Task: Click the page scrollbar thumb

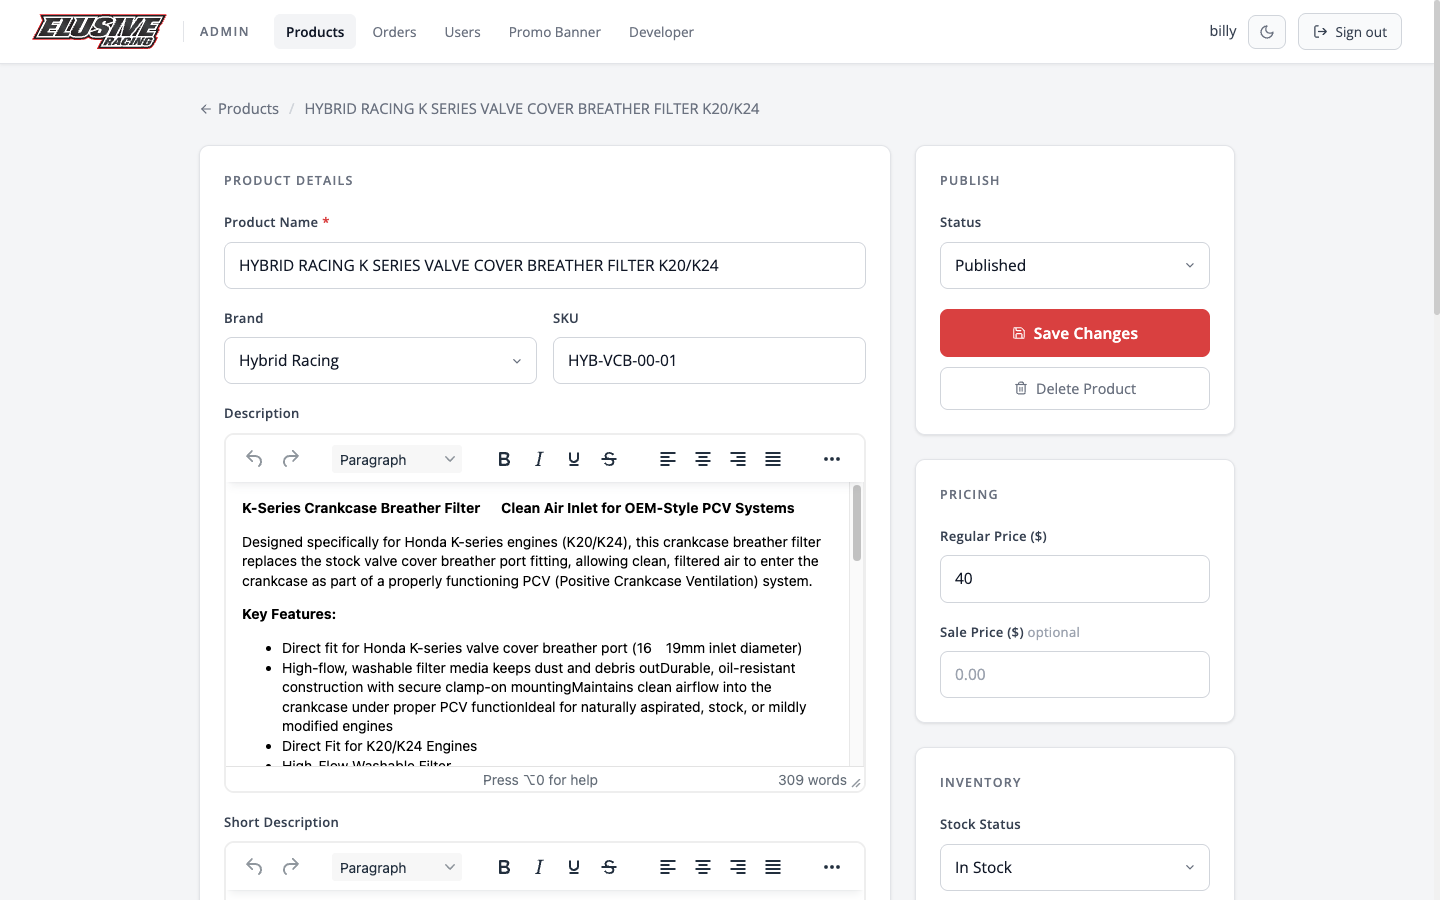Action: point(1436,160)
